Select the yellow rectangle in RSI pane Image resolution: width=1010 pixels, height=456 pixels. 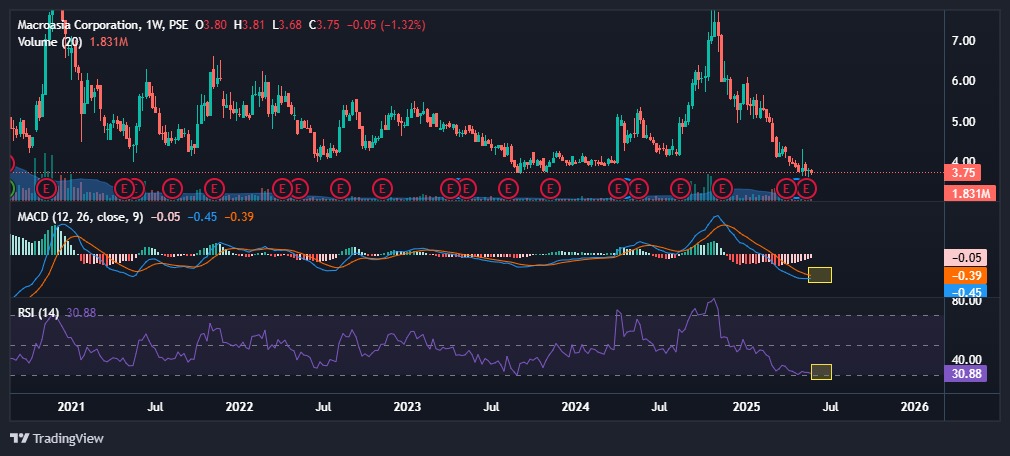(x=821, y=372)
